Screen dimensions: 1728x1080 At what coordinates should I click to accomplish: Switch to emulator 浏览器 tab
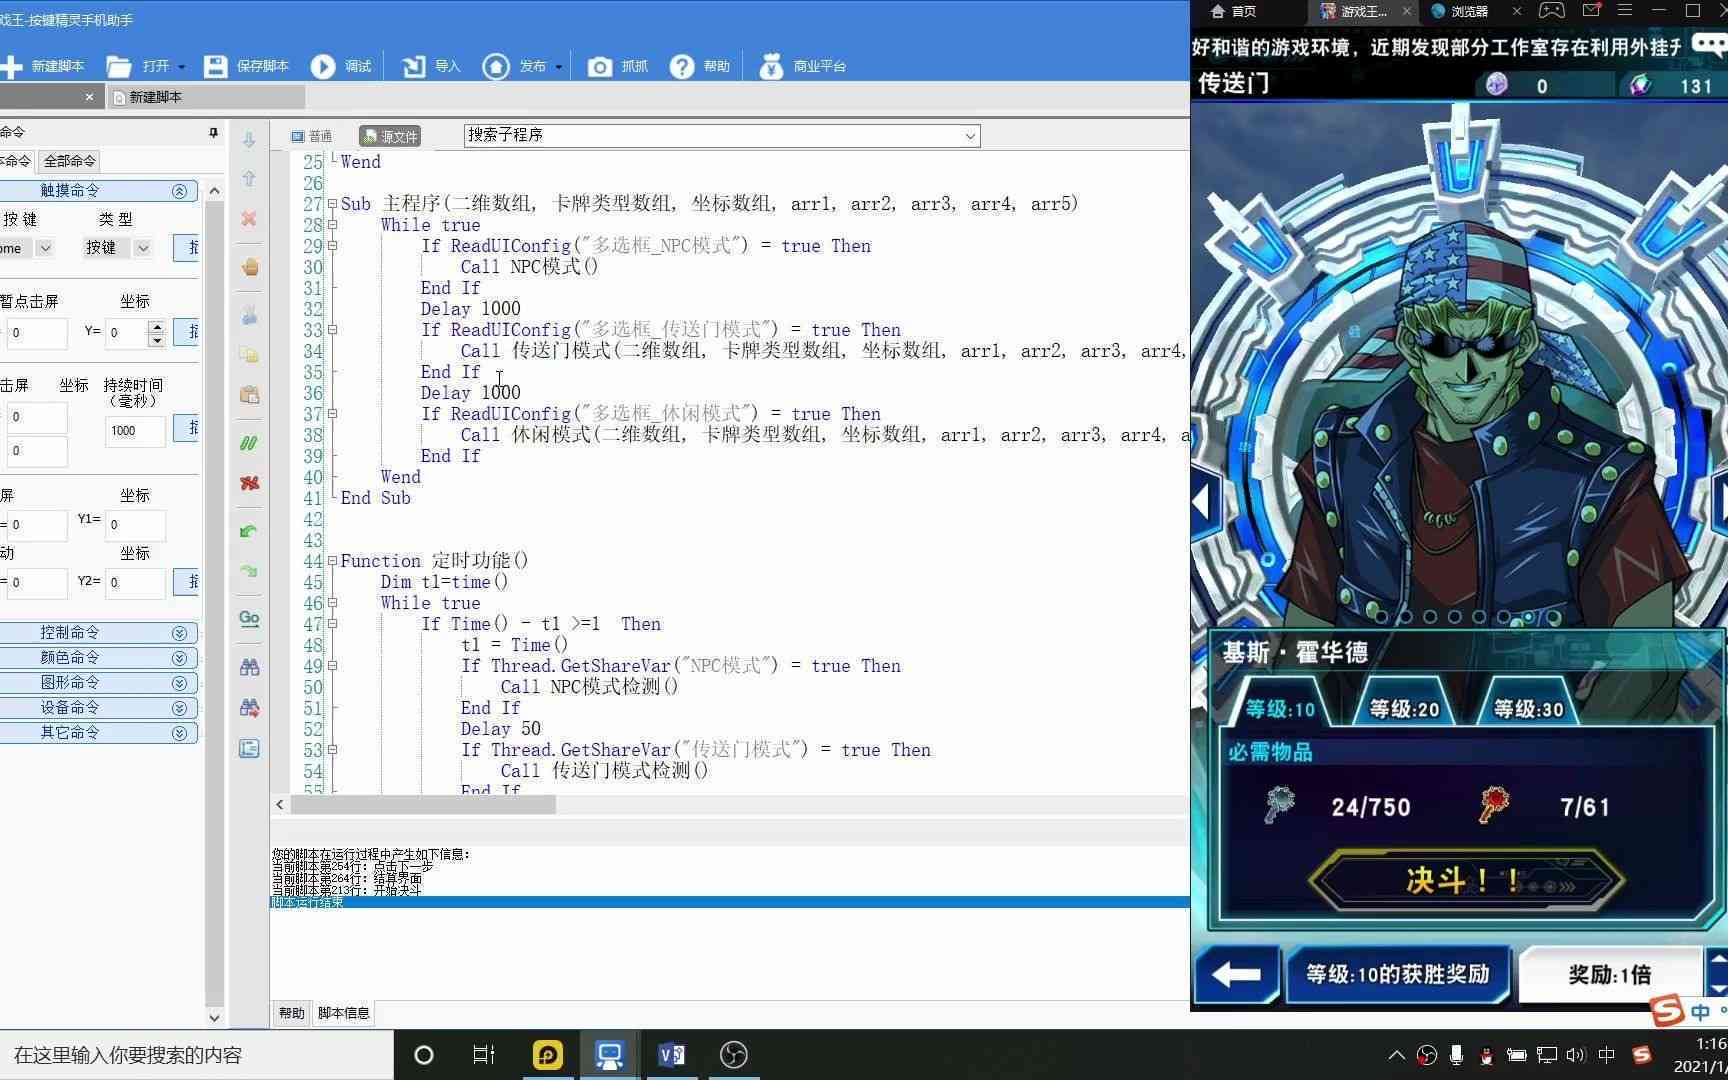tap(1460, 11)
